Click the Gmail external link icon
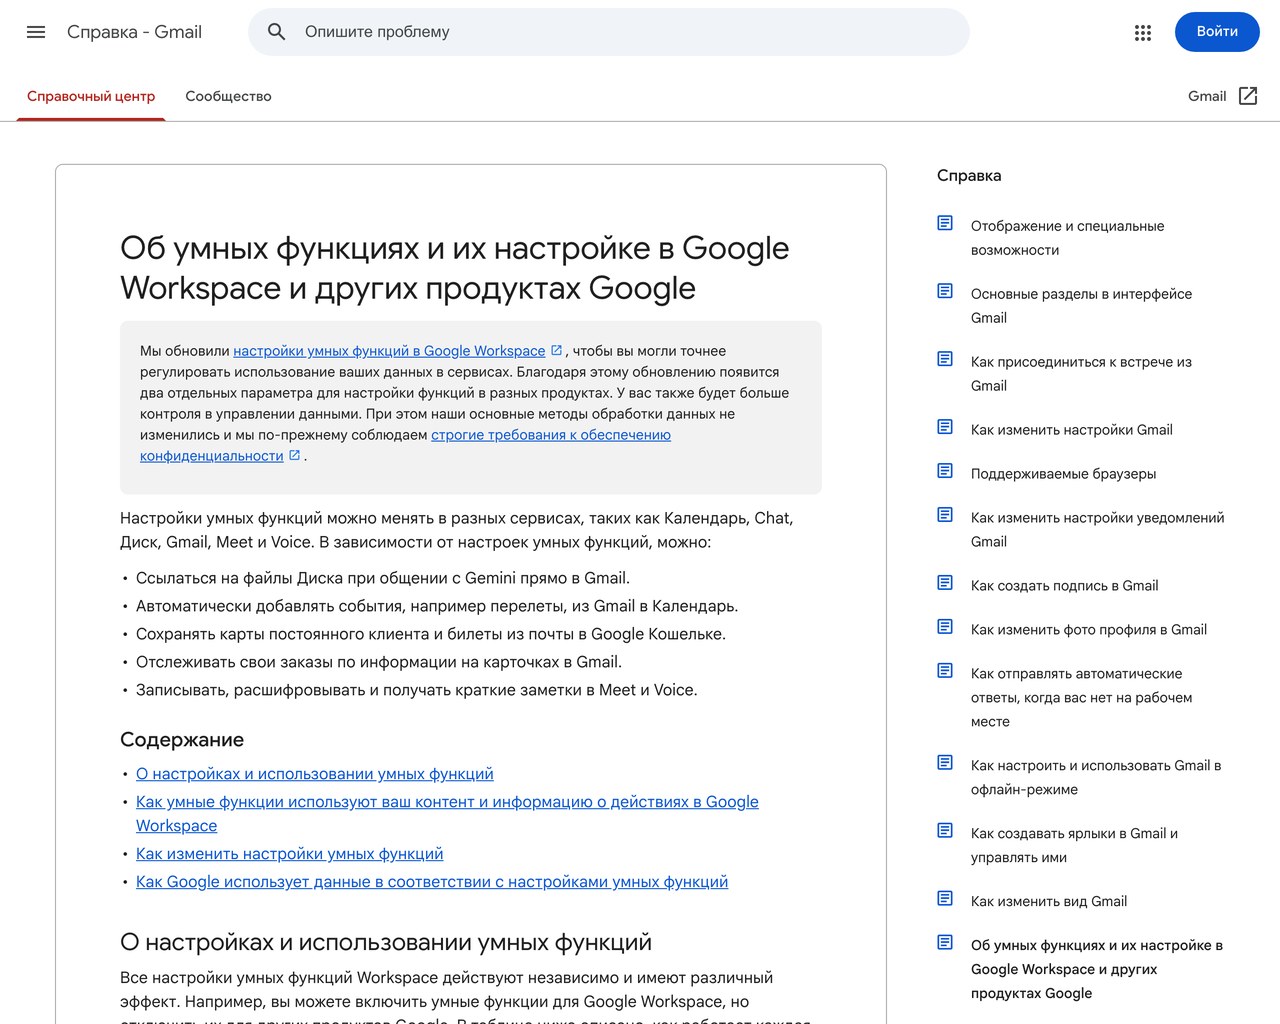 tap(1248, 96)
